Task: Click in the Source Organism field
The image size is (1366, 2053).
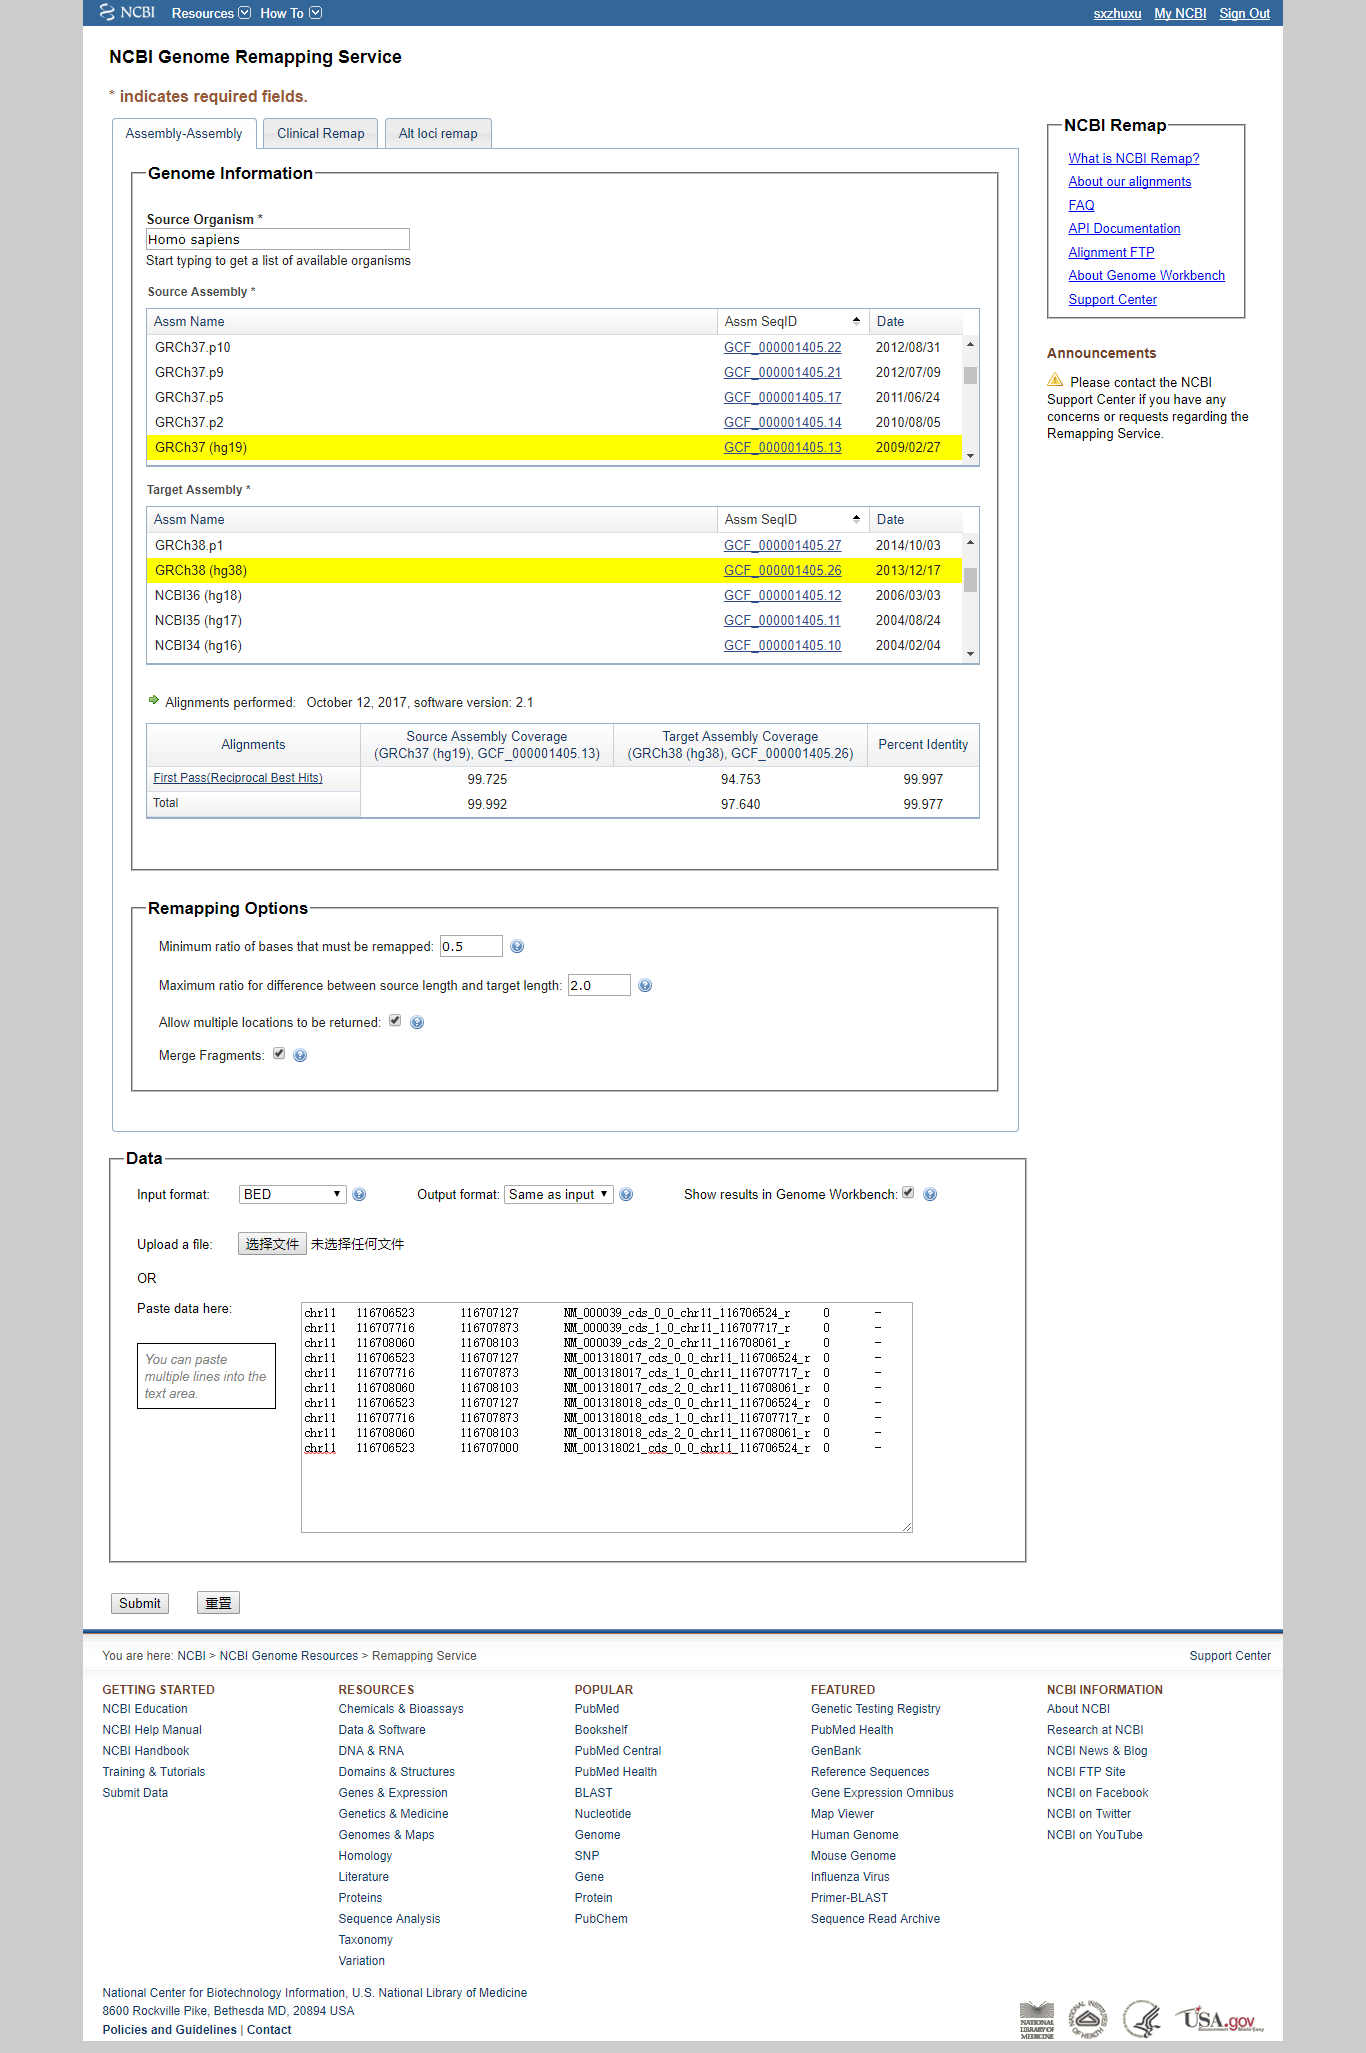Action: click(277, 239)
